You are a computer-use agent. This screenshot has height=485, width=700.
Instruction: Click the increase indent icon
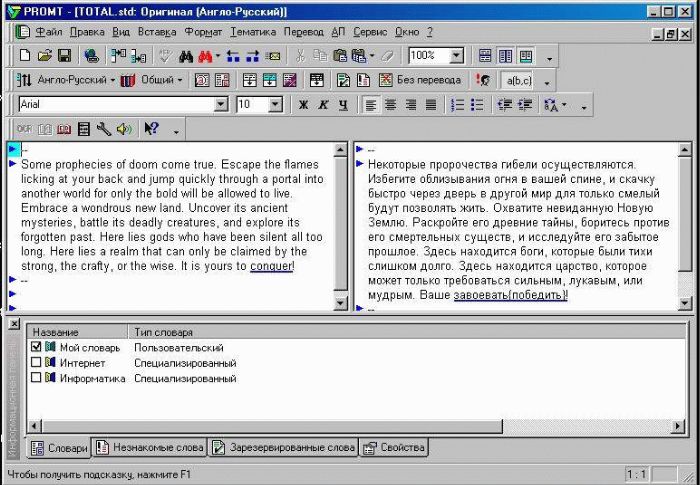pos(525,105)
